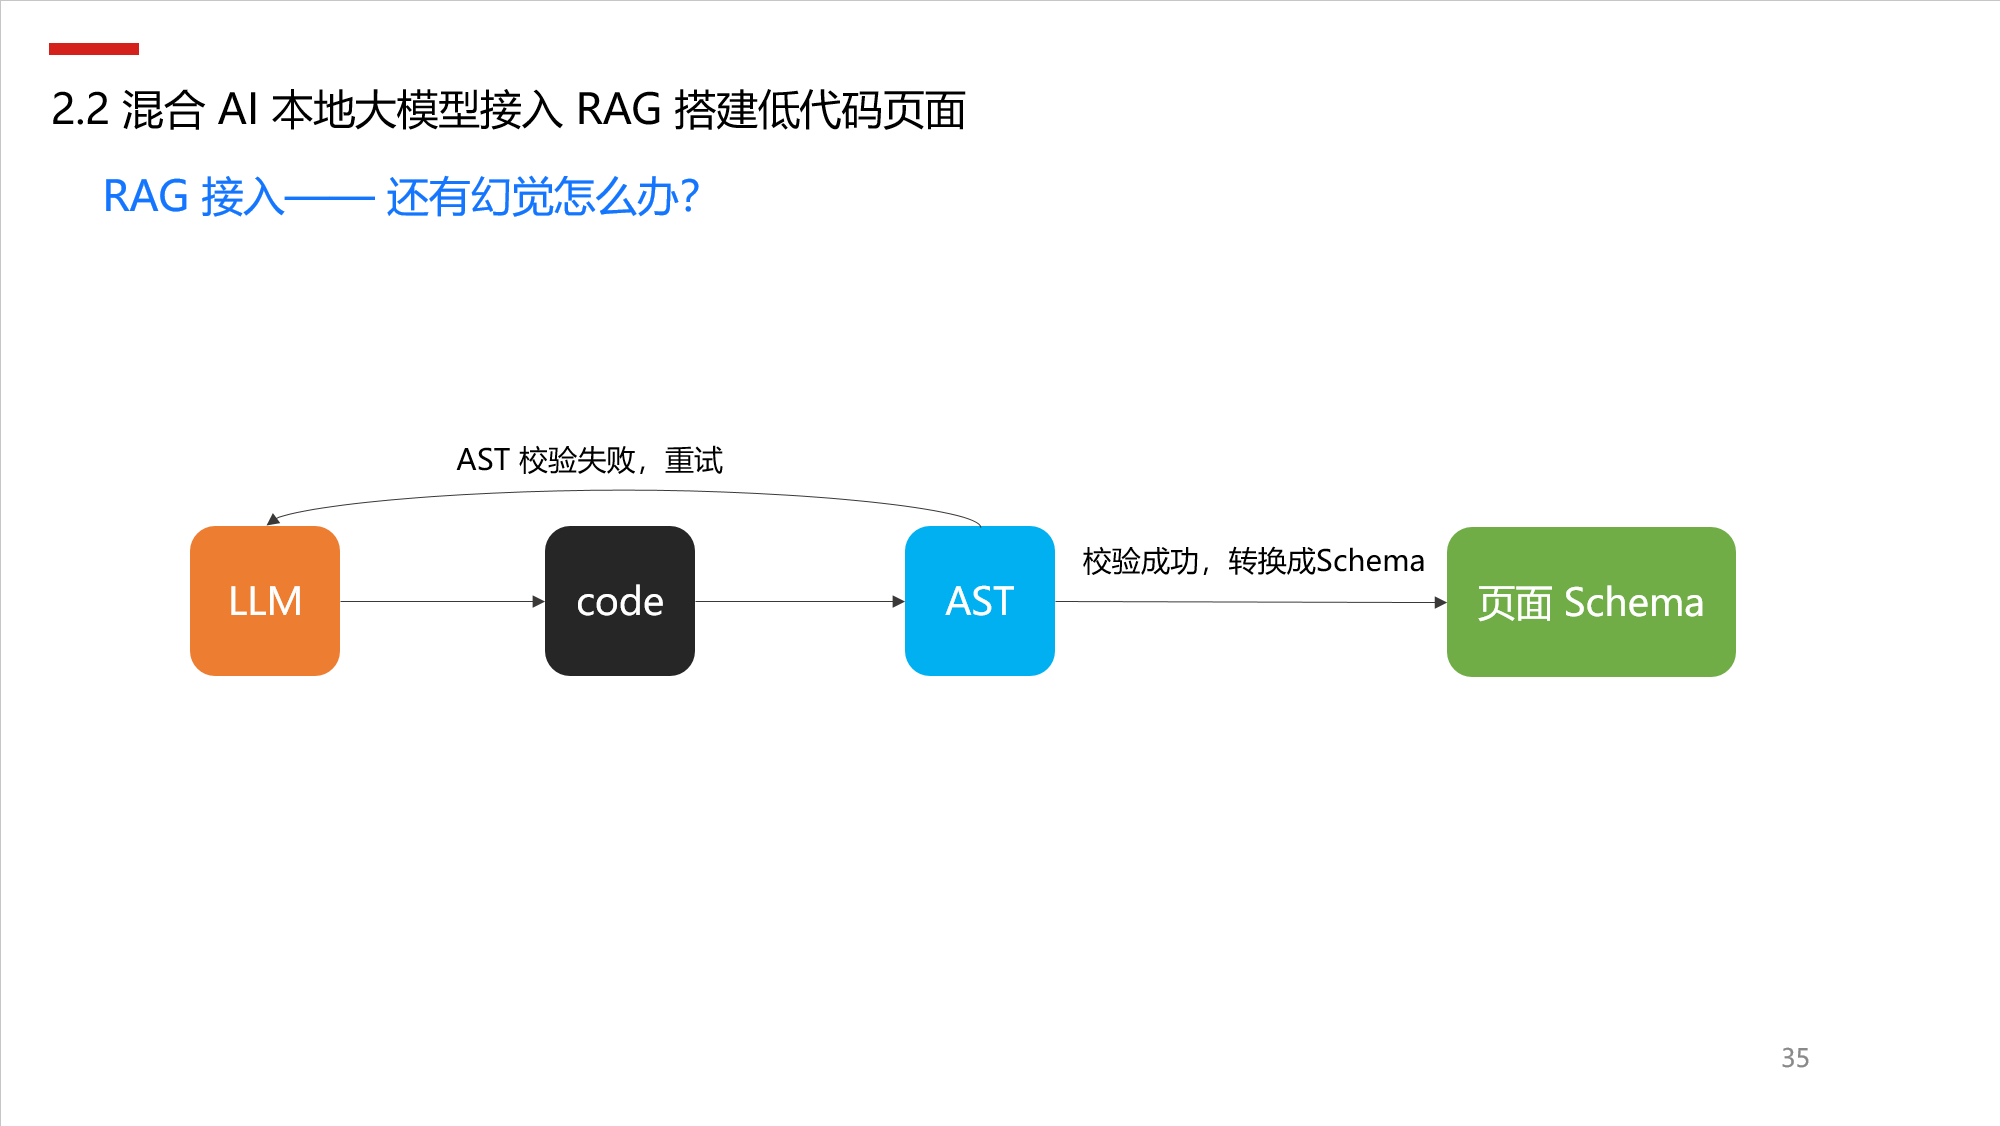This screenshot has width=2000, height=1126.
Task: Click the slide page number 35
Action: click(x=1795, y=1058)
